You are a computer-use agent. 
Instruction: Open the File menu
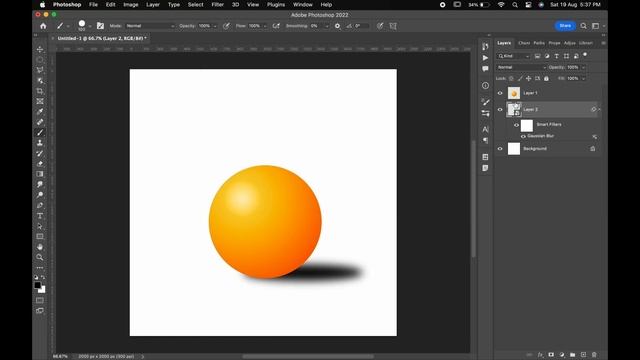pyautogui.click(x=93, y=4)
